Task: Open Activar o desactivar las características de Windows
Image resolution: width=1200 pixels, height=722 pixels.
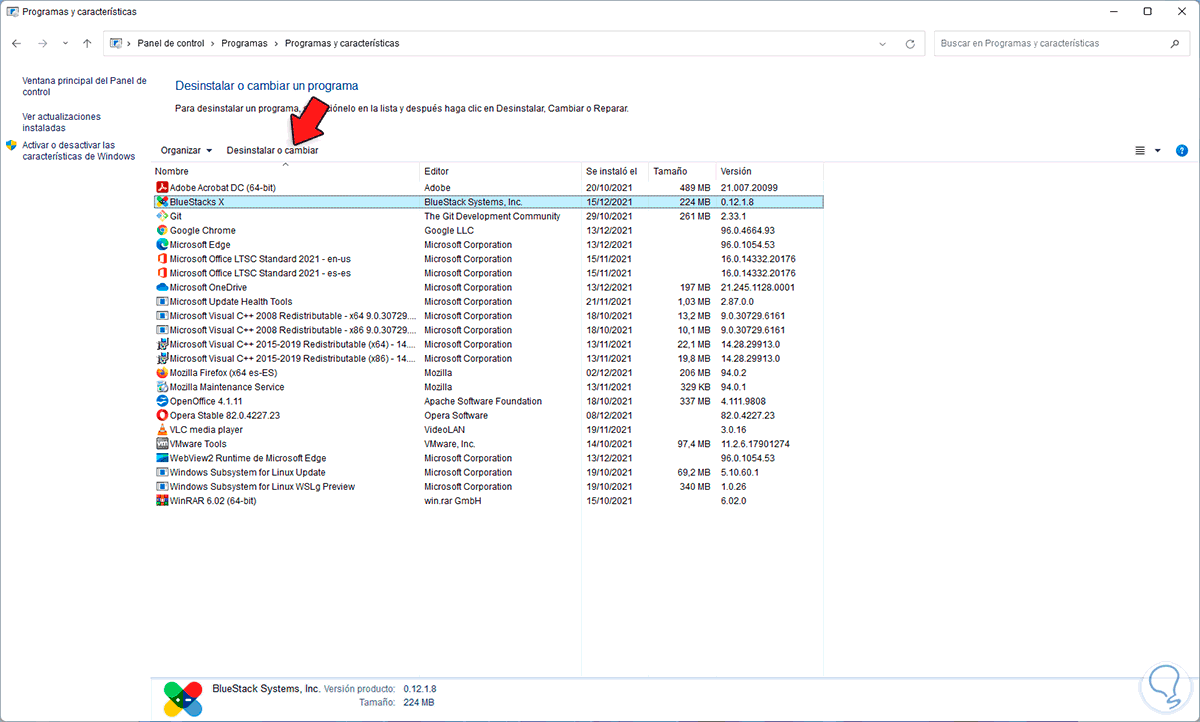Action: pos(78,150)
